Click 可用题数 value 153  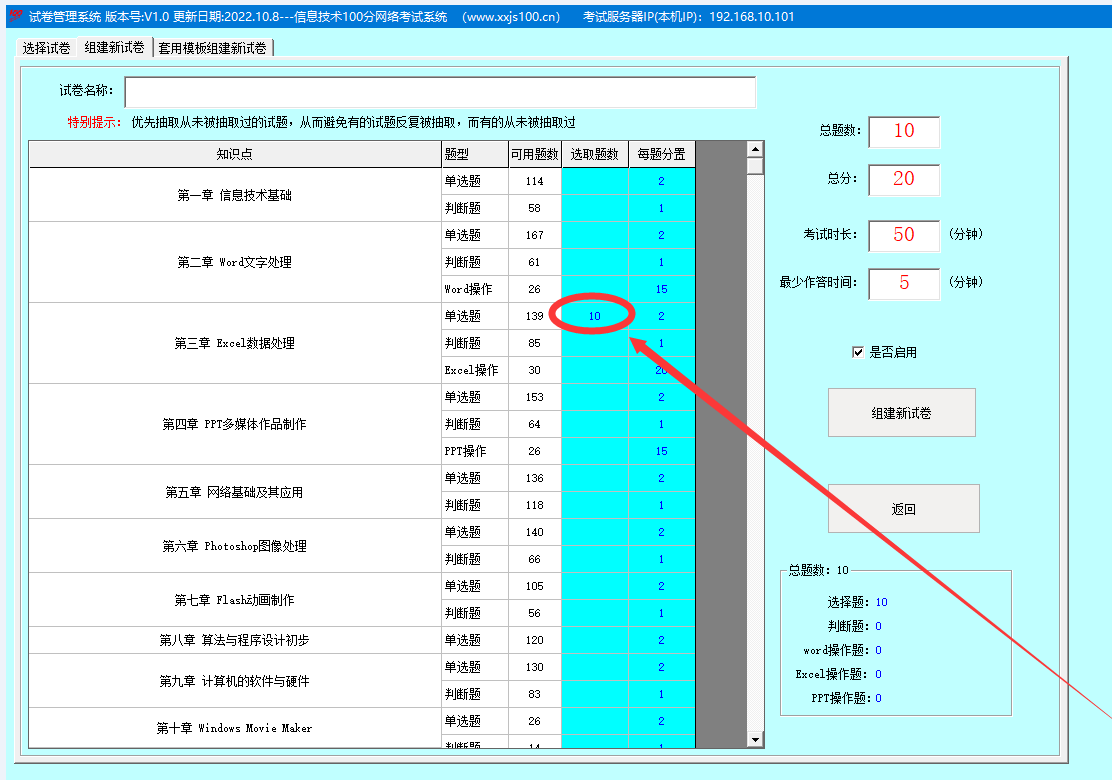pos(535,397)
